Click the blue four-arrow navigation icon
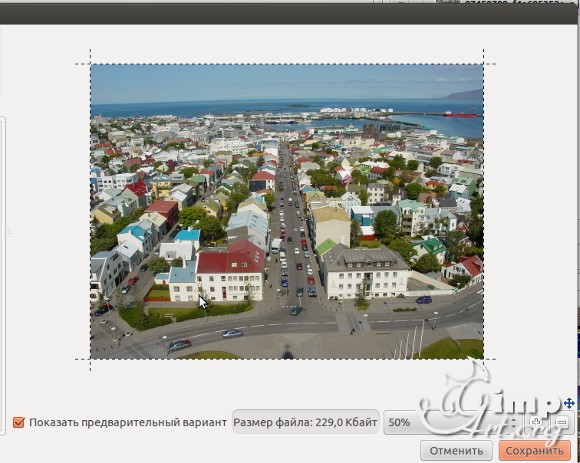 (569, 403)
